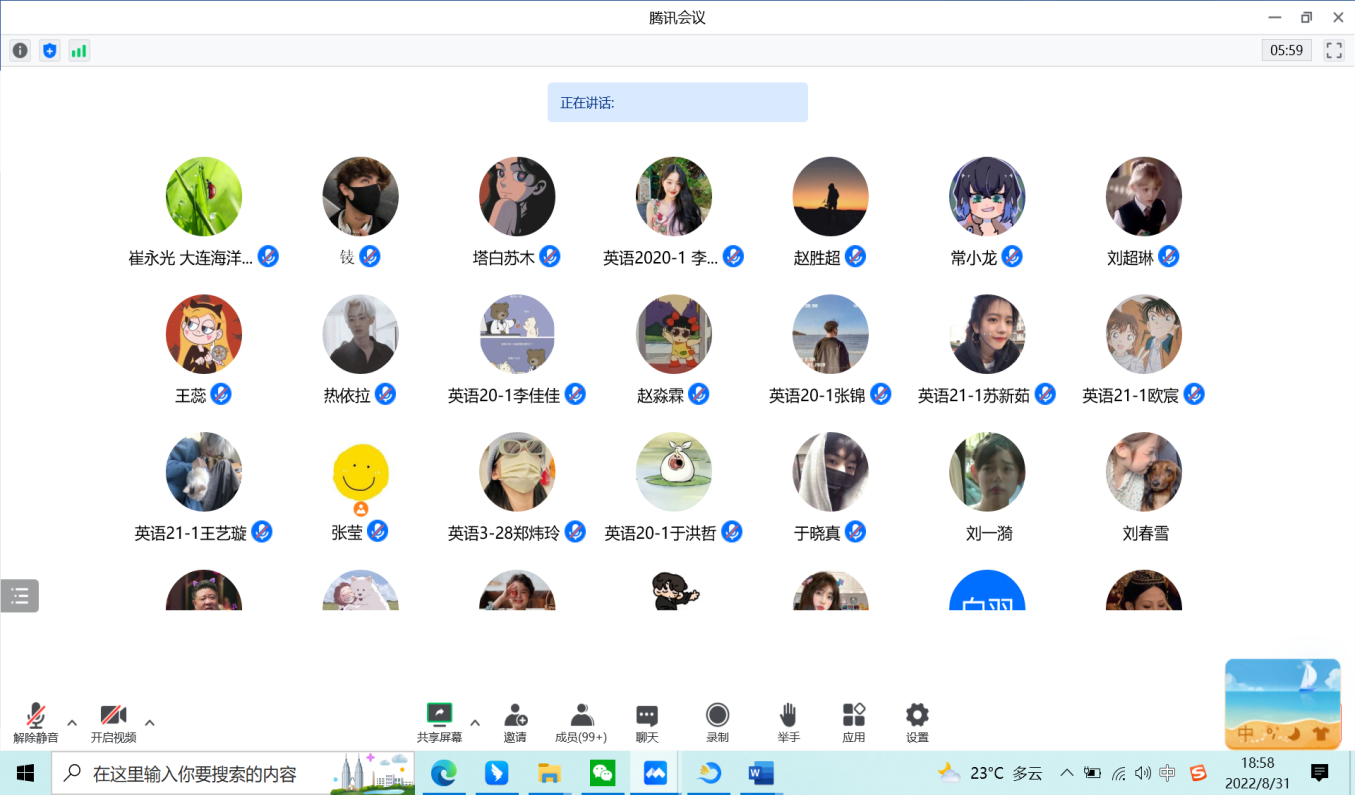Image resolution: width=1355 pixels, height=795 pixels.
Task: Turn on the video camera
Action: [113, 722]
